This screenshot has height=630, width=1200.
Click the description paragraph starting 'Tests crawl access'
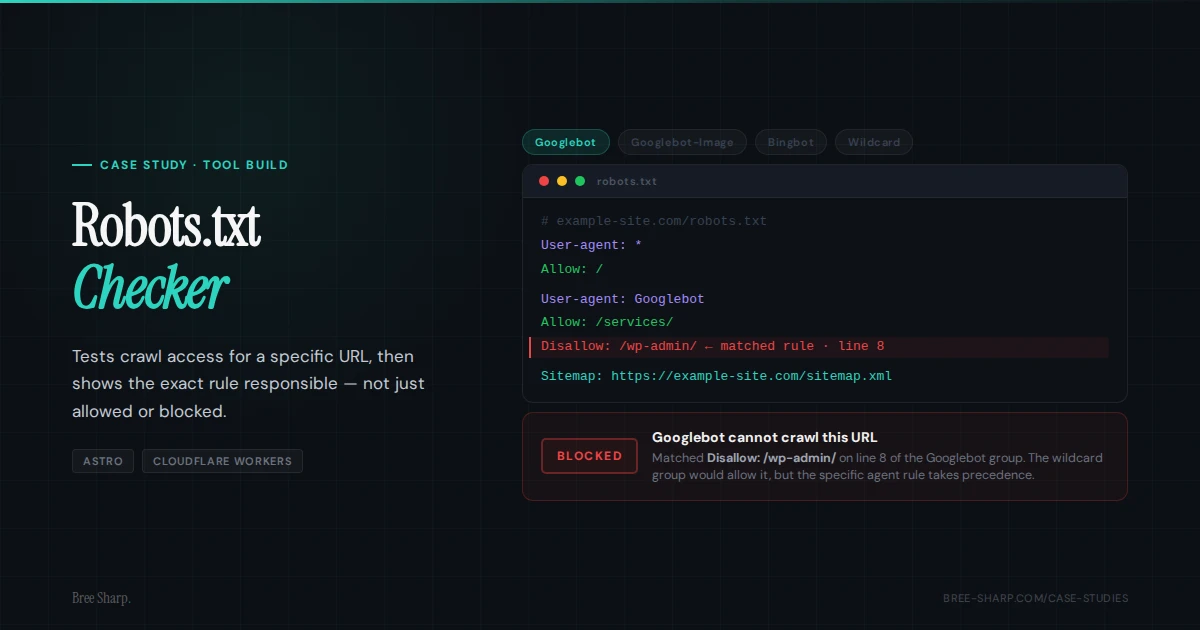[248, 384]
